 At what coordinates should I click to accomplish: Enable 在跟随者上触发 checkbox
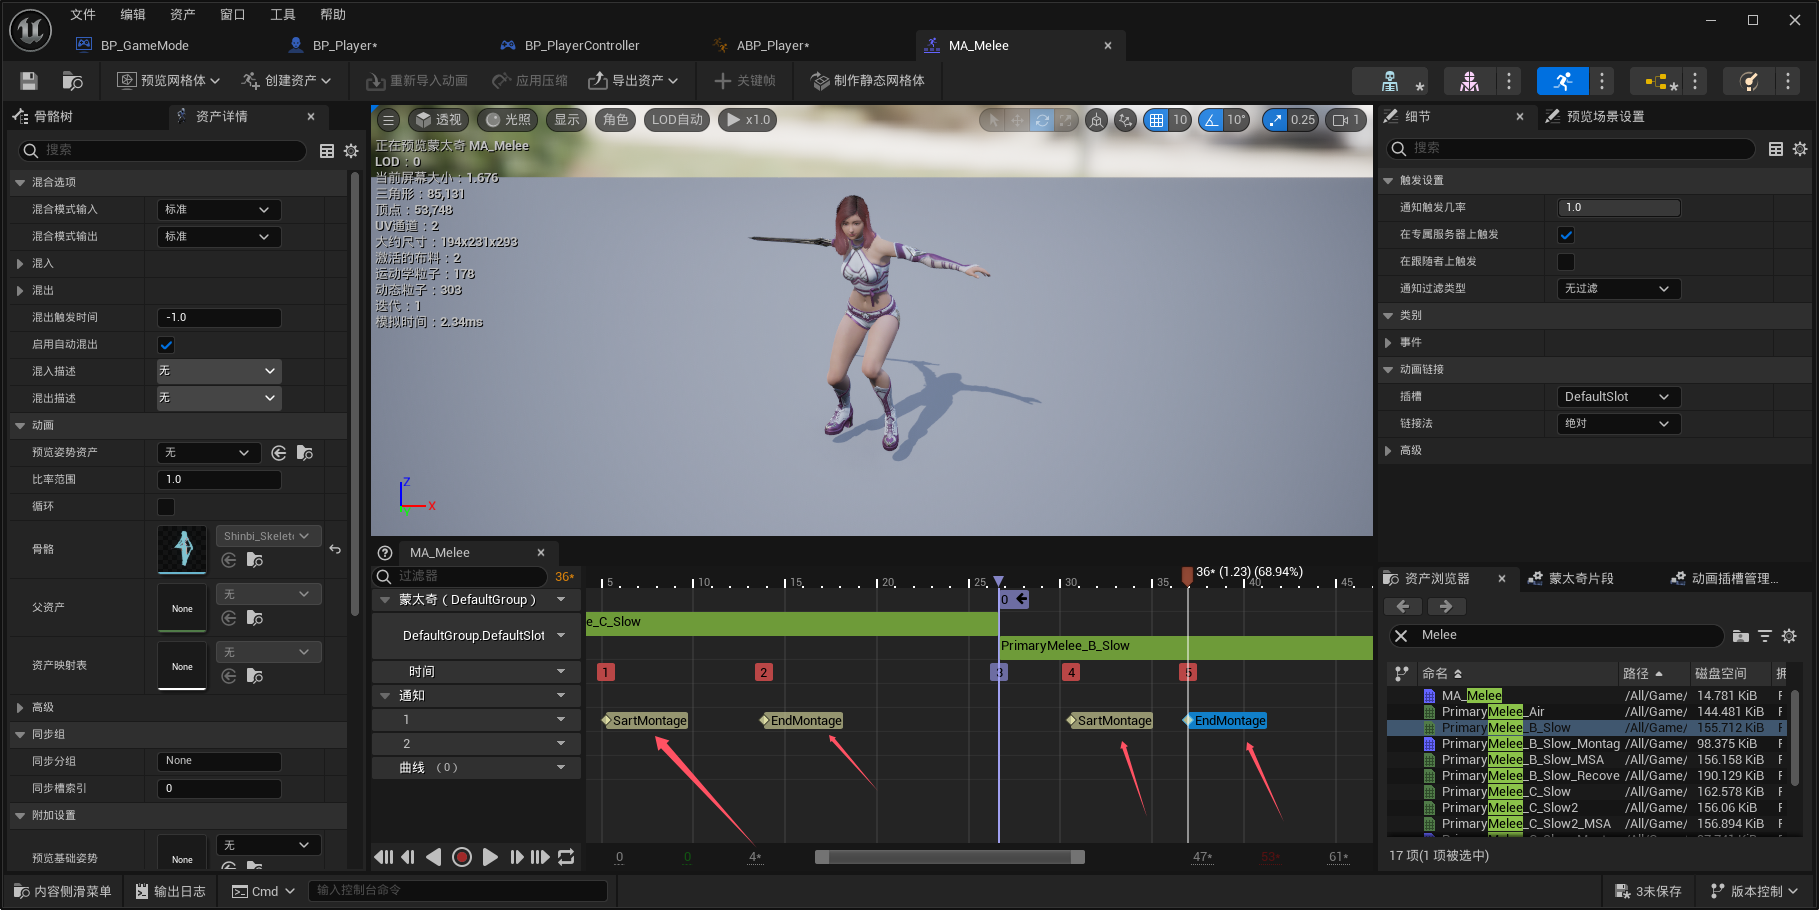[1566, 262]
